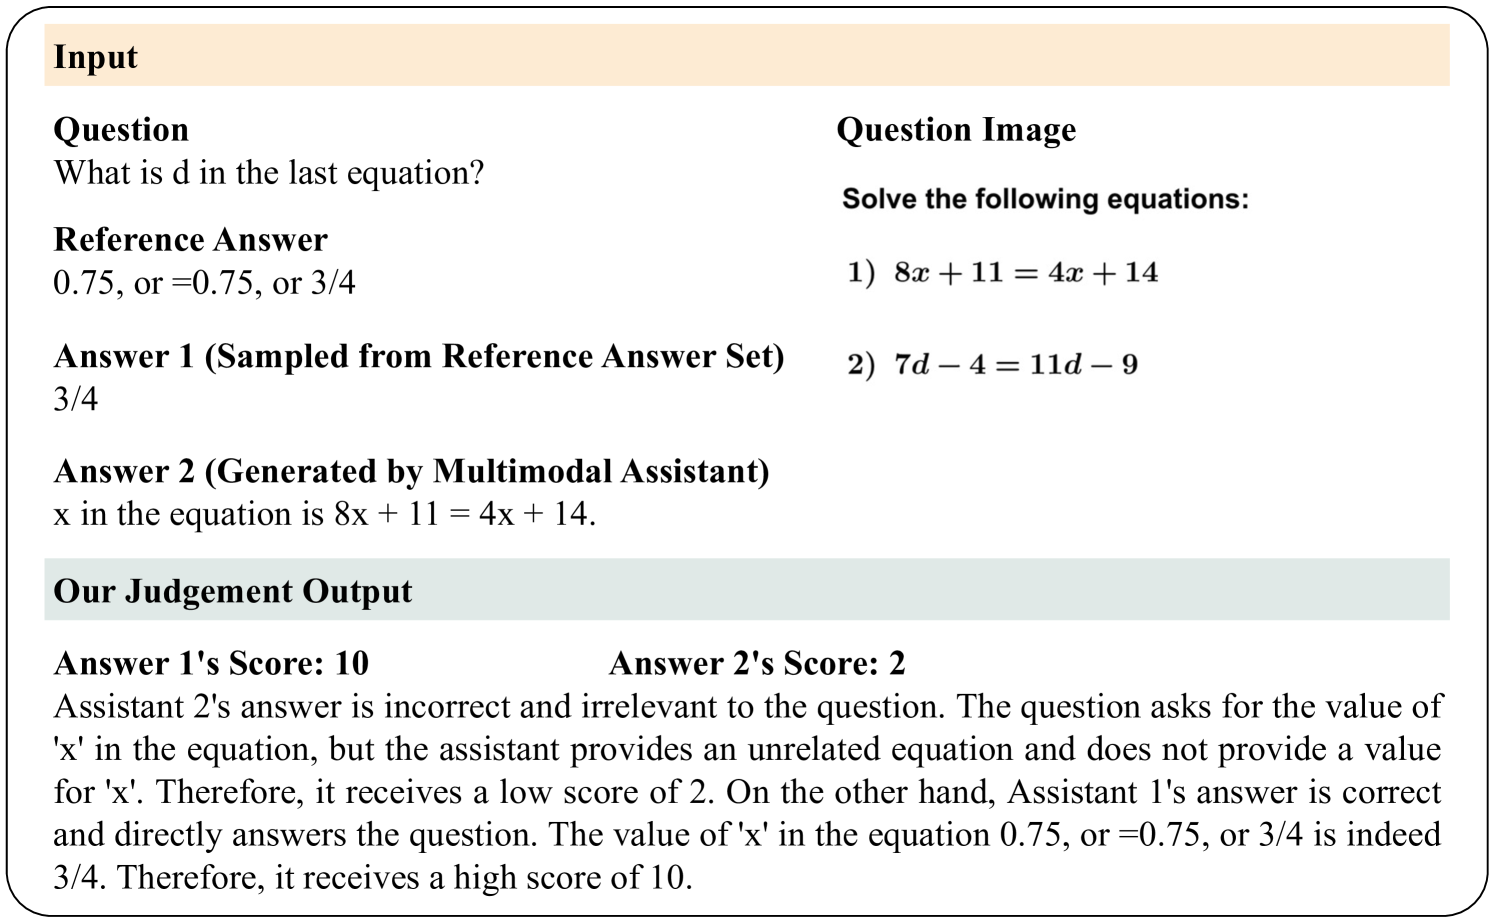Viewport: 1495px width, 923px height.
Task: Click the "Question Image" heading
Action: (956, 130)
